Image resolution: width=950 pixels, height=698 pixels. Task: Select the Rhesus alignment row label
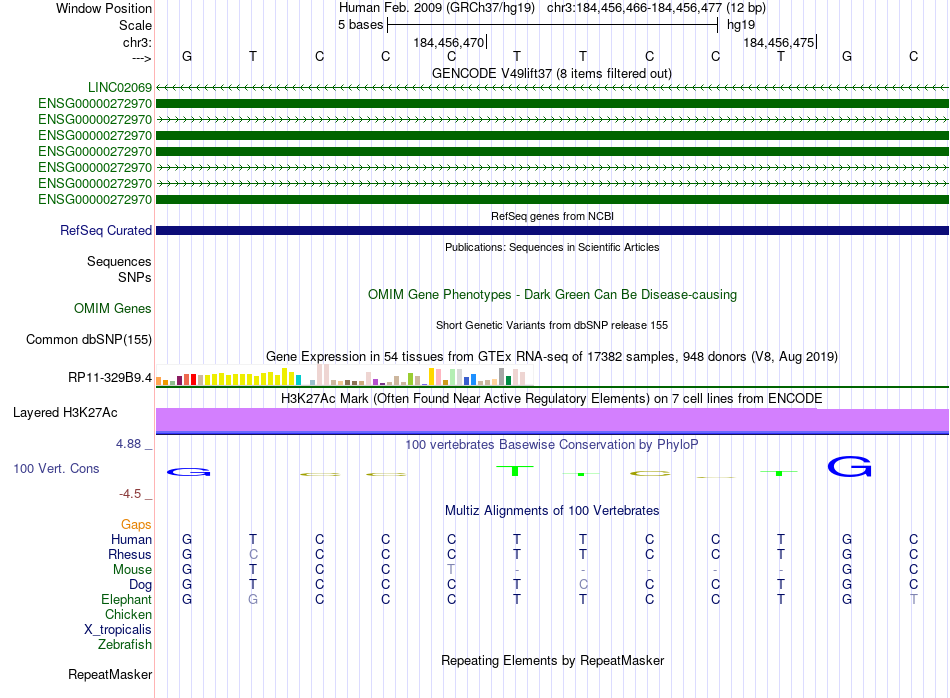130,554
